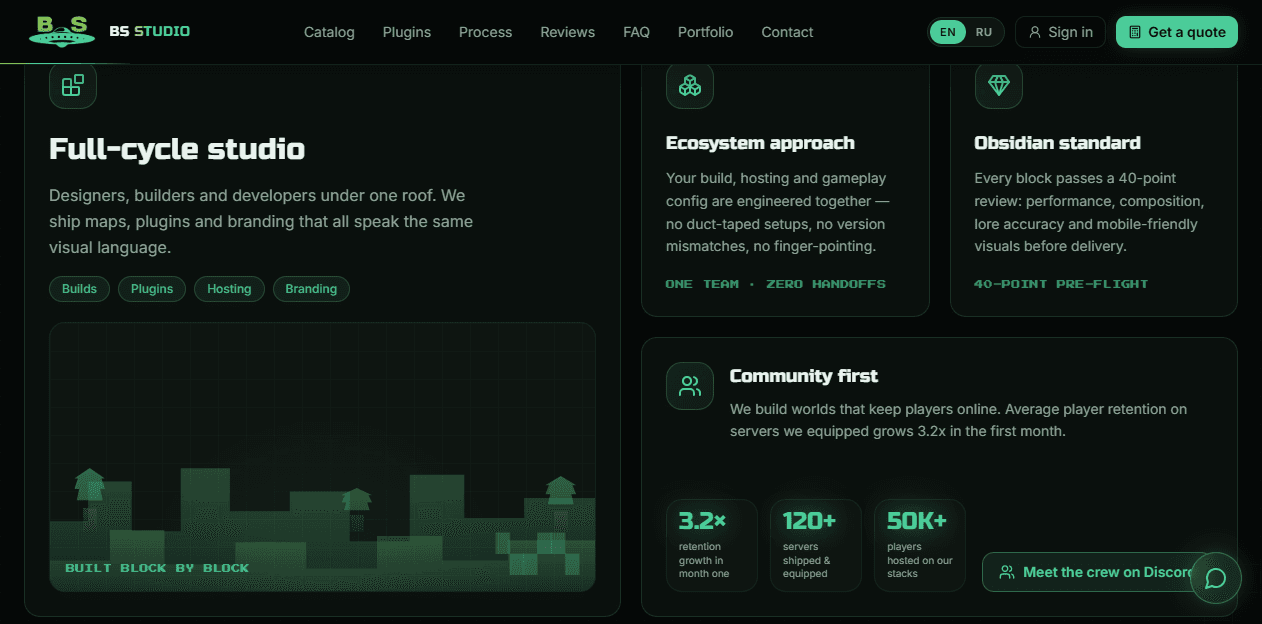This screenshot has width=1262, height=624.
Task: Select the Hosting tag chip
Action: pyautogui.click(x=229, y=289)
